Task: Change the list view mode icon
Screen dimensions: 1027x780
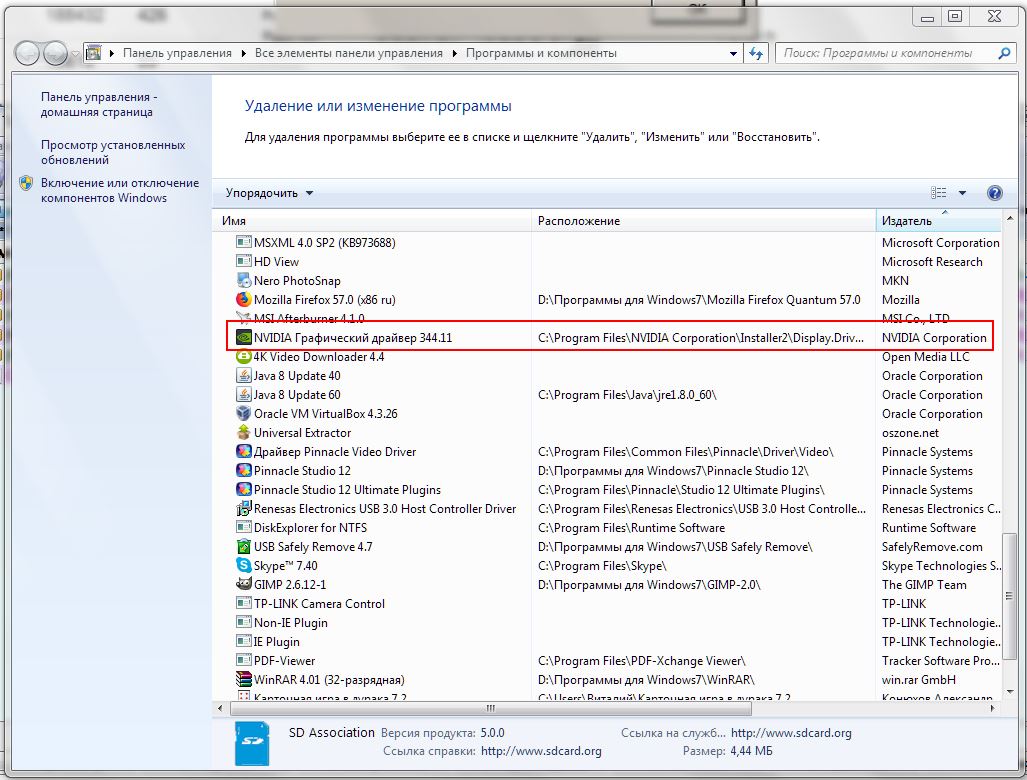Action: pyautogui.click(x=939, y=193)
